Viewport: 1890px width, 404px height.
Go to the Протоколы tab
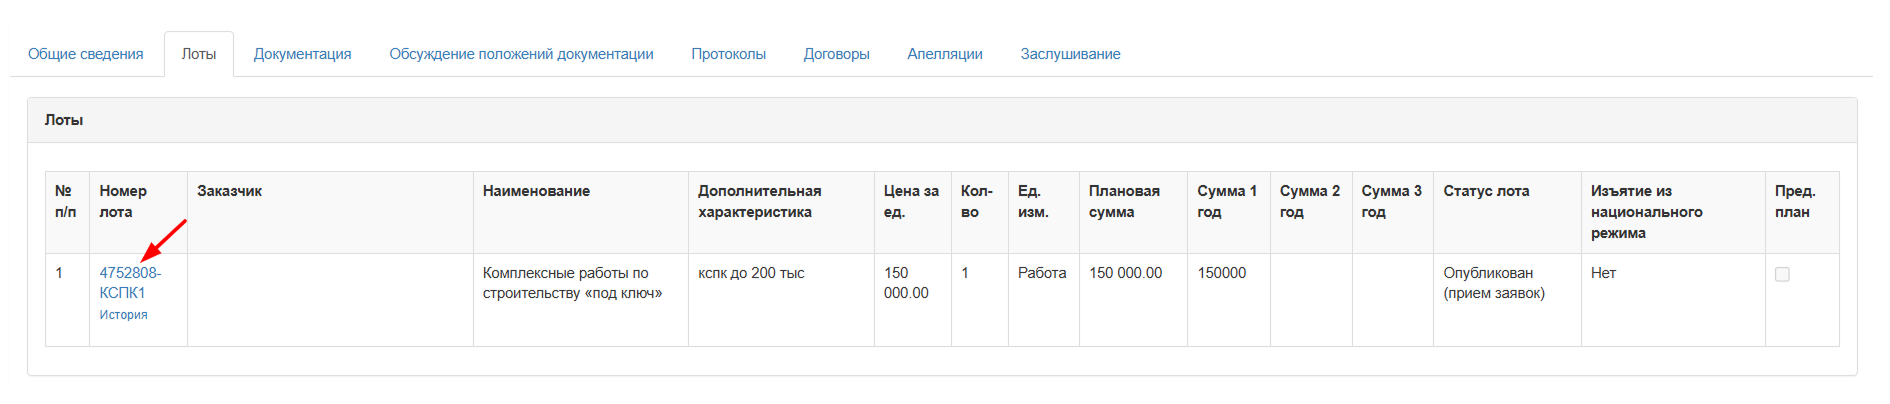[x=728, y=54]
